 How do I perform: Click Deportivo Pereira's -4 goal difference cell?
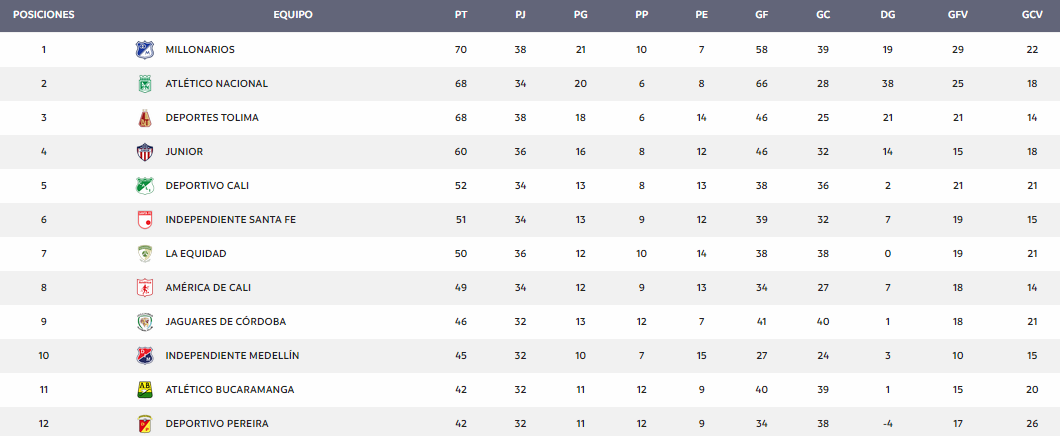click(x=888, y=424)
